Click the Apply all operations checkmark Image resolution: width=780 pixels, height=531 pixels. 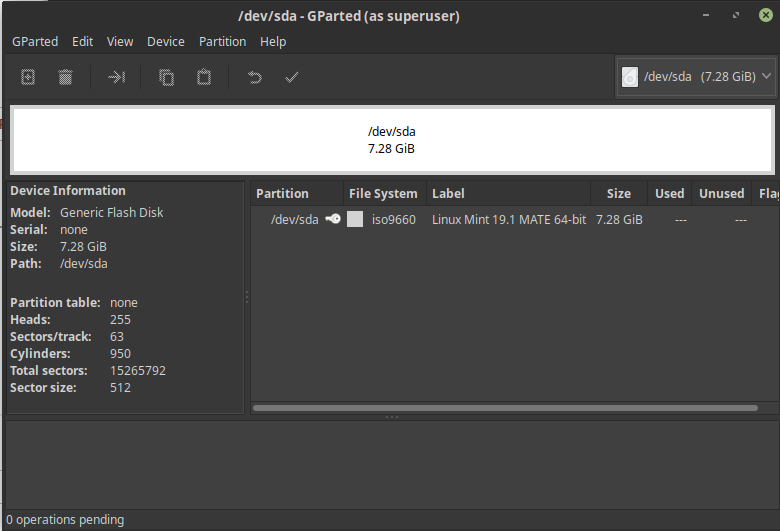pyautogui.click(x=292, y=77)
